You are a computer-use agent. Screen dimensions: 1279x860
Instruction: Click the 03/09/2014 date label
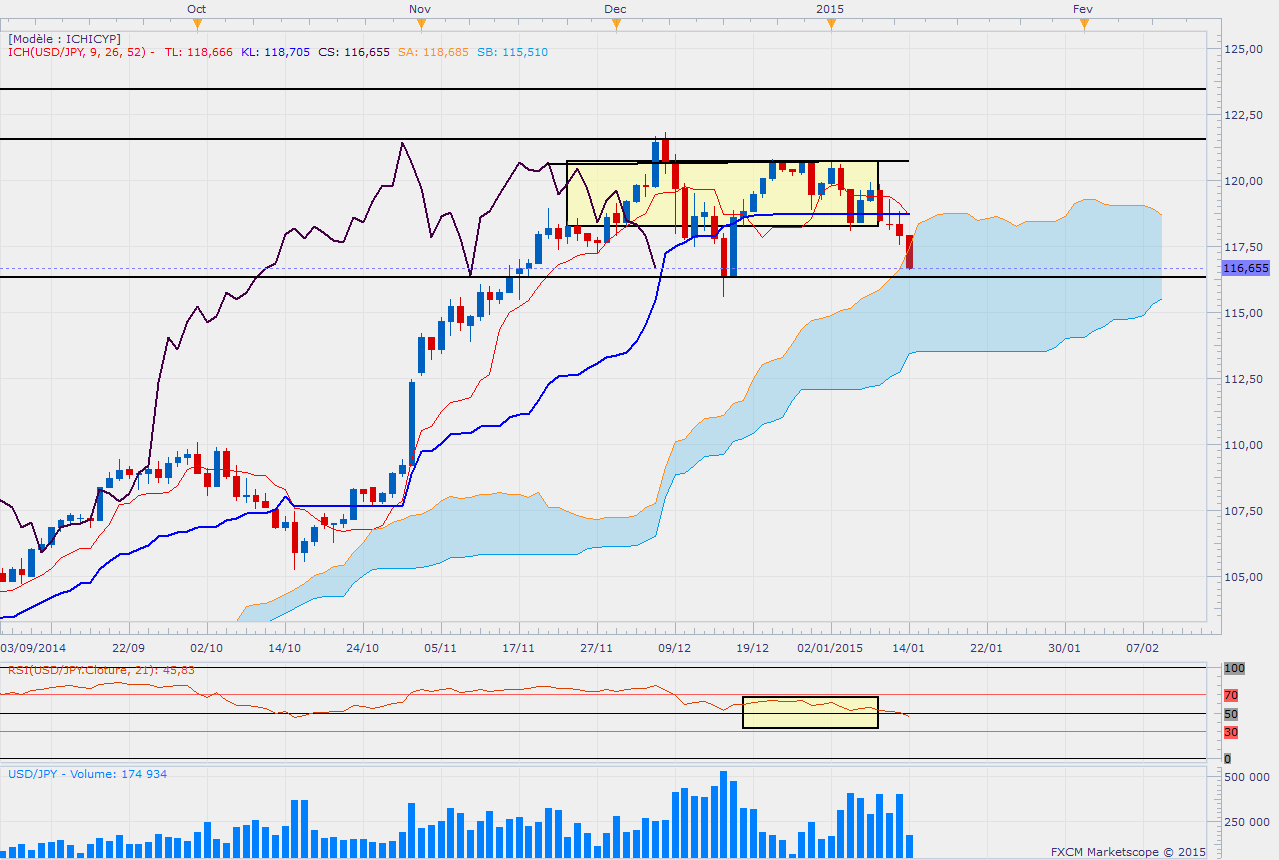(33, 648)
